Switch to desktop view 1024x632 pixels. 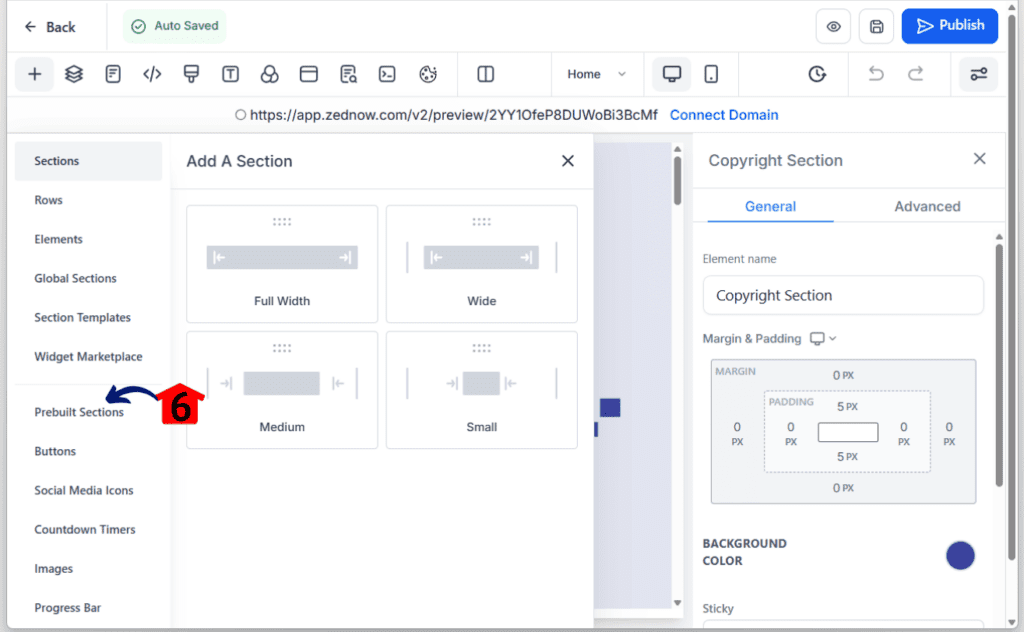tap(672, 74)
